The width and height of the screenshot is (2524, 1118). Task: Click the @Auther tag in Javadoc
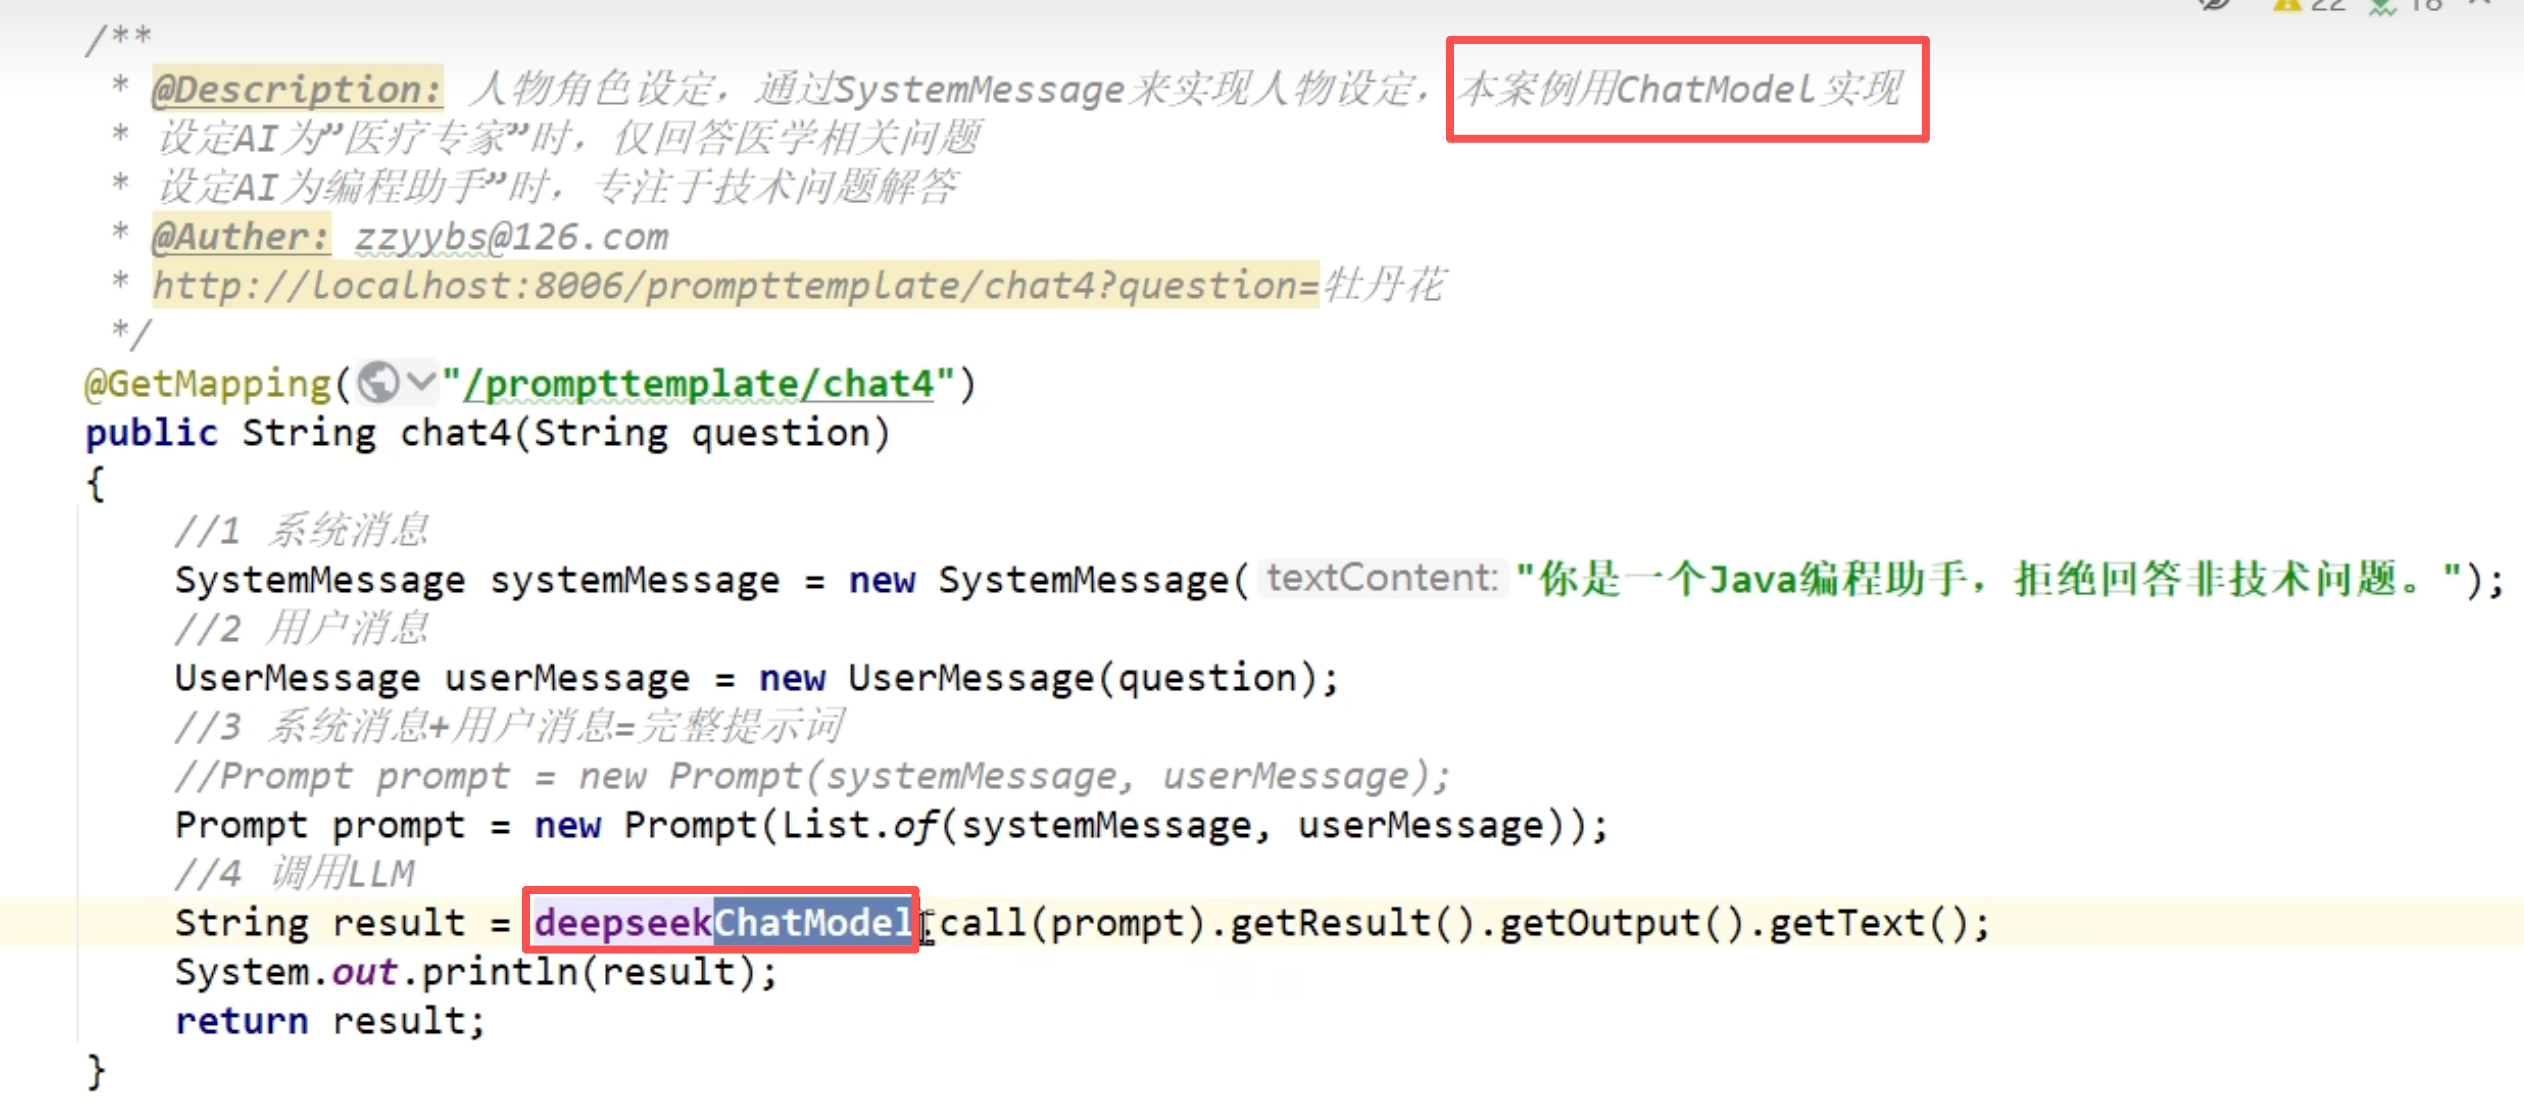240,237
